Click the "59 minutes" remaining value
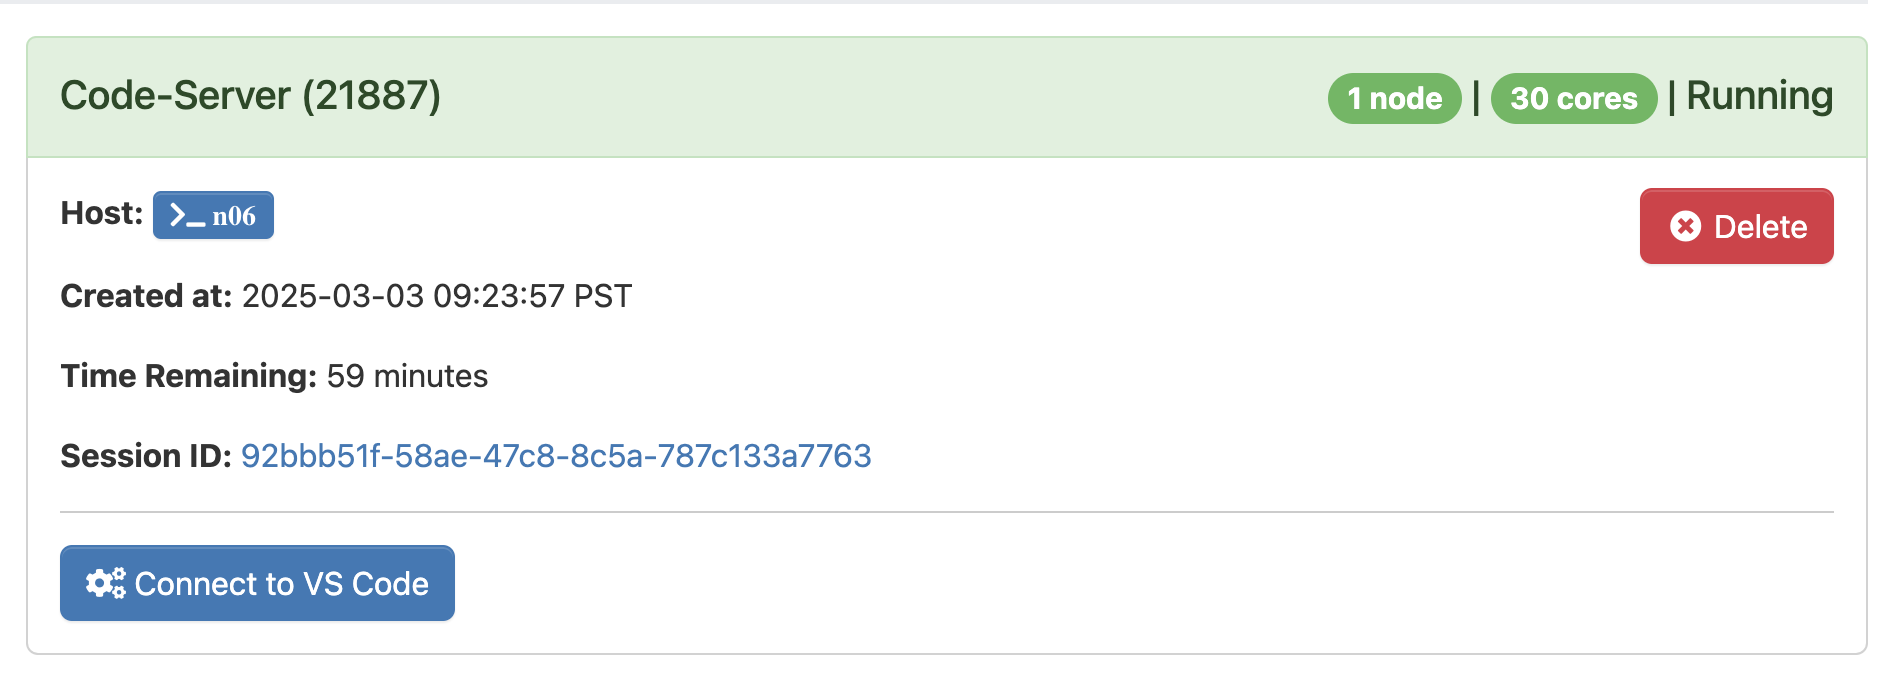Image resolution: width=1888 pixels, height=682 pixels. click(407, 376)
